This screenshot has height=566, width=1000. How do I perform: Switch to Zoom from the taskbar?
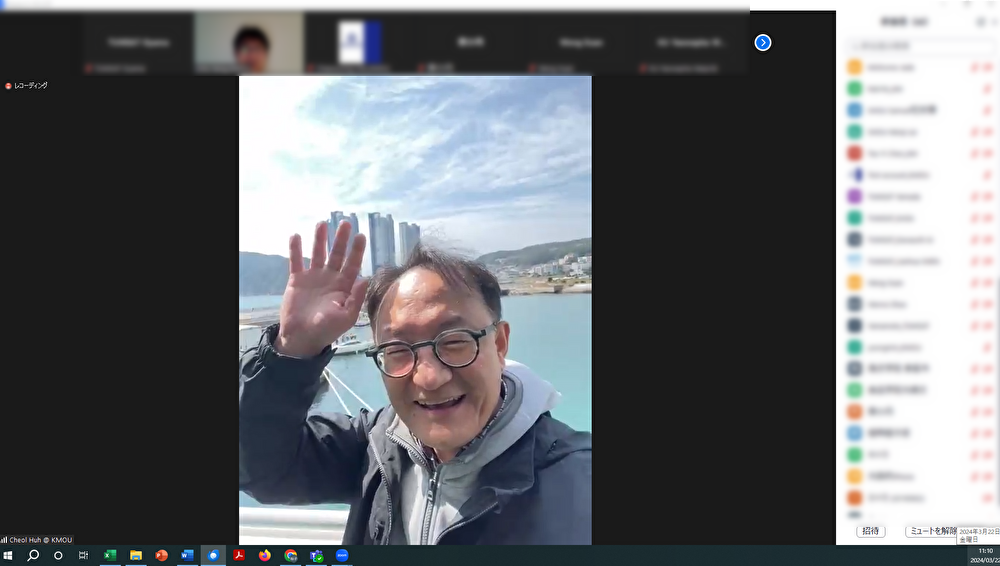coord(342,555)
